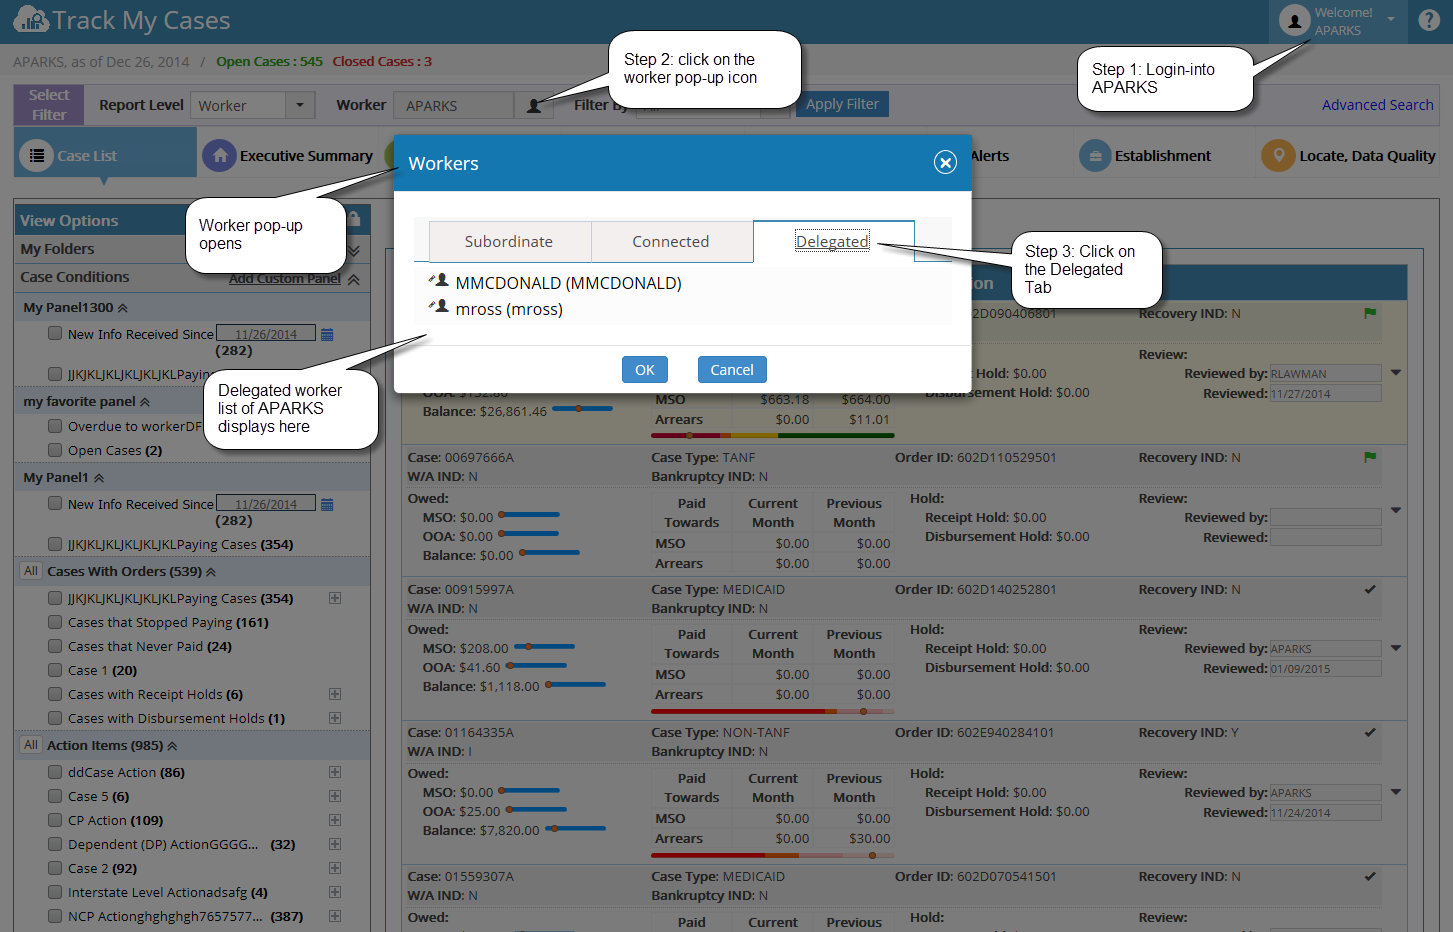1453x932 pixels.
Task: Open Establishment briefcase icon
Action: pyautogui.click(x=1095, y=155)
